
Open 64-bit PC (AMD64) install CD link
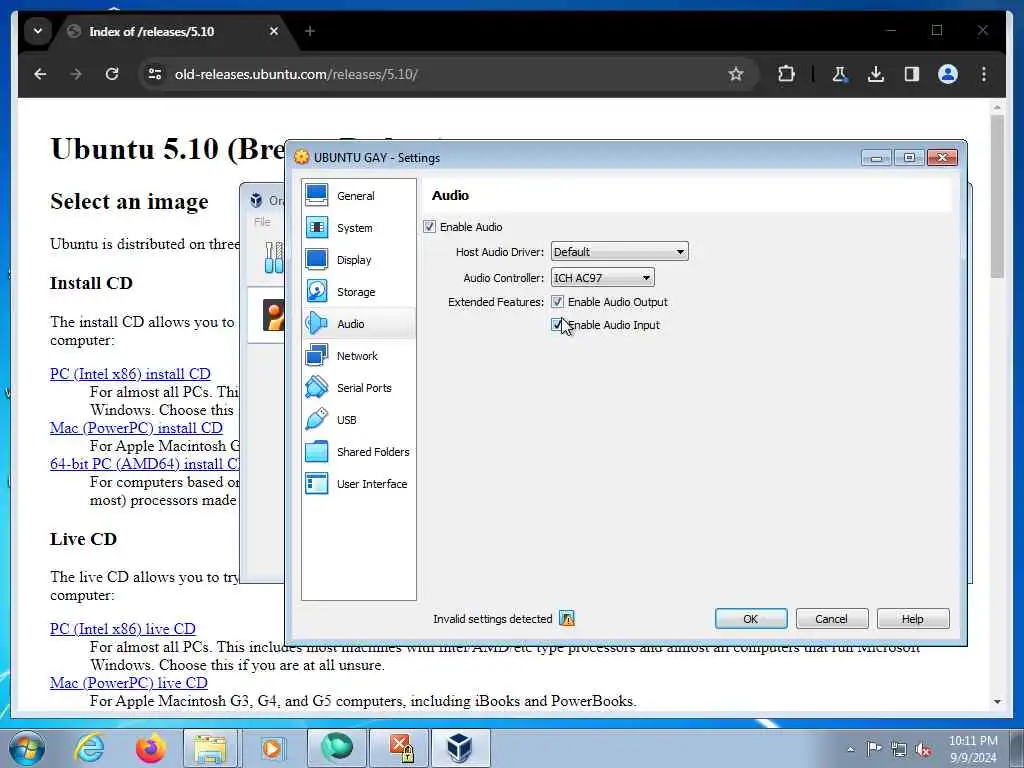tap(145, 464)
